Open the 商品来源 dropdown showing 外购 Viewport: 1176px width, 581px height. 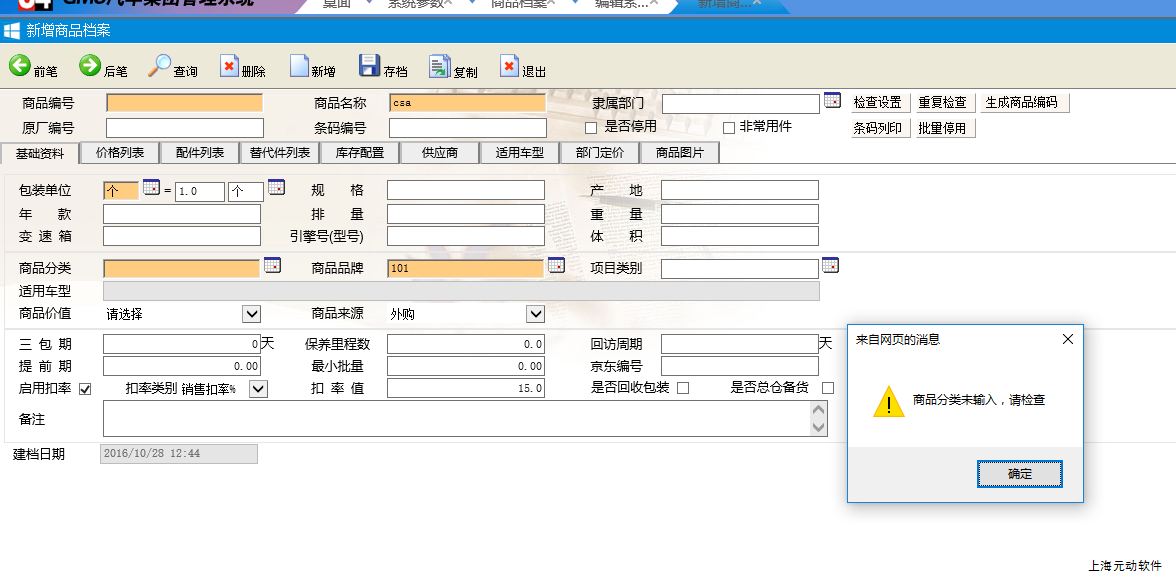click(x=536, y=314)
